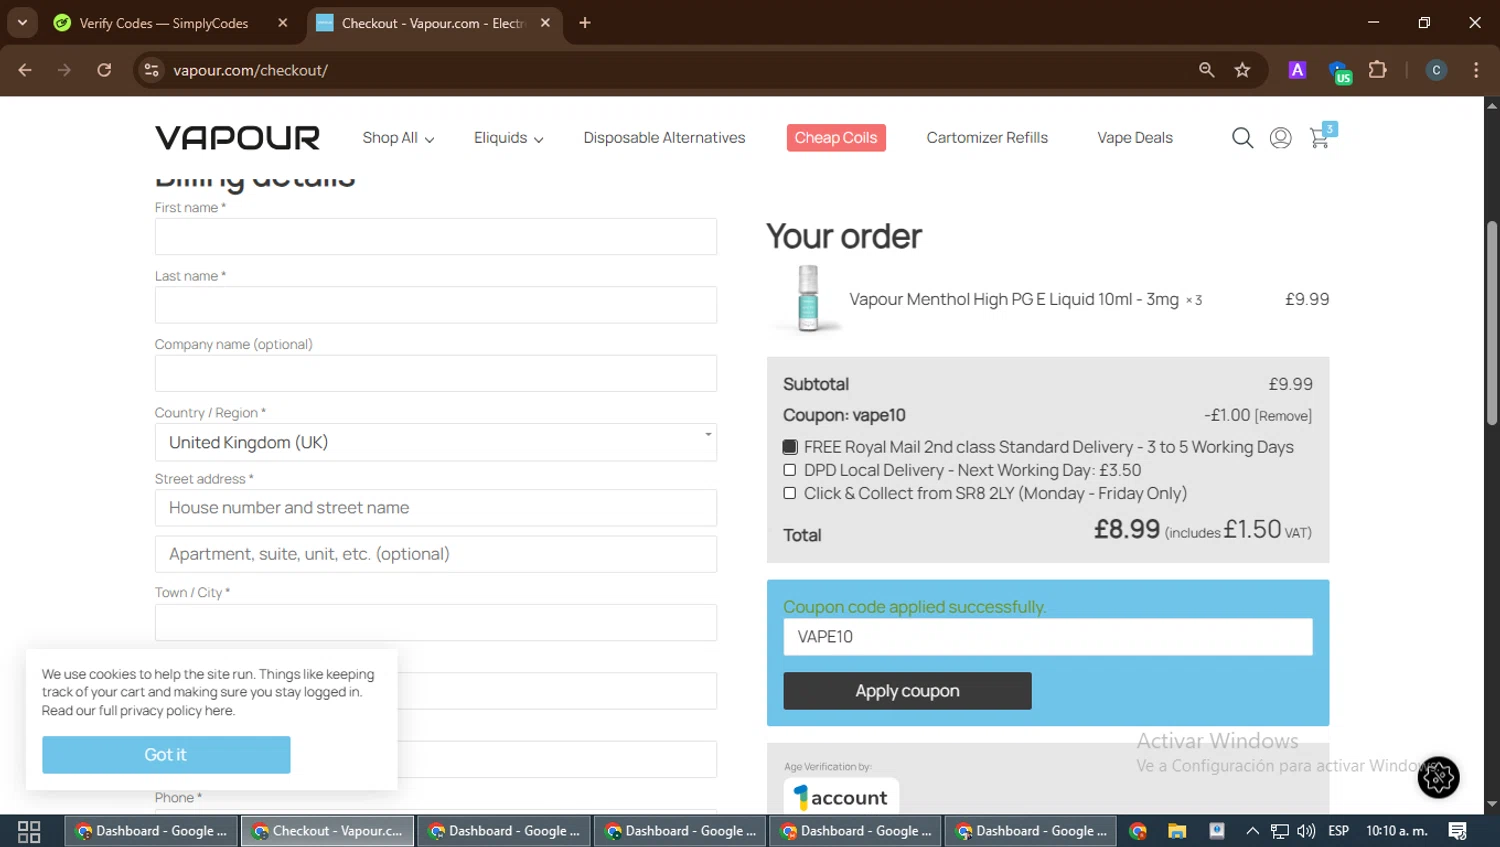Click the browser address bar URL
The height and width of the screenshot is (847, 1500).
coord(250,70)
